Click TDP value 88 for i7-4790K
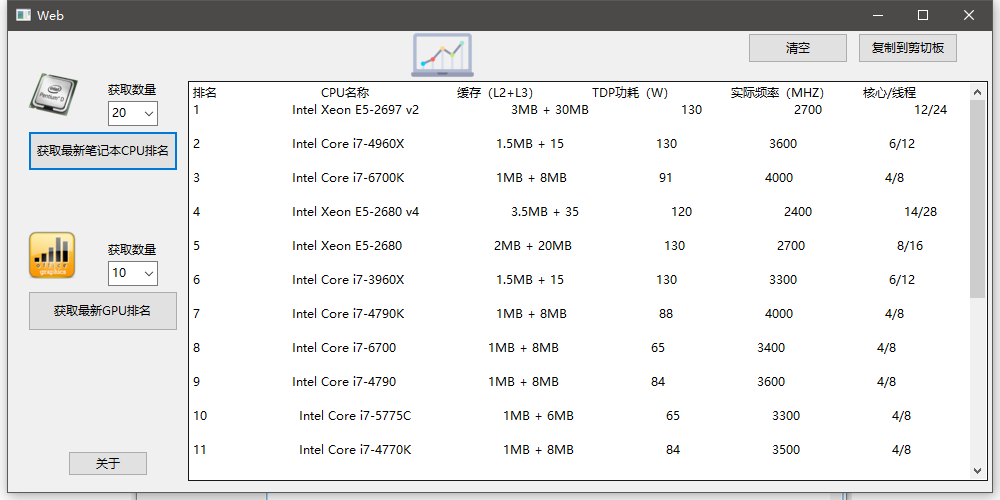This screenshot has height=500, width=1000. click(665, 314)
